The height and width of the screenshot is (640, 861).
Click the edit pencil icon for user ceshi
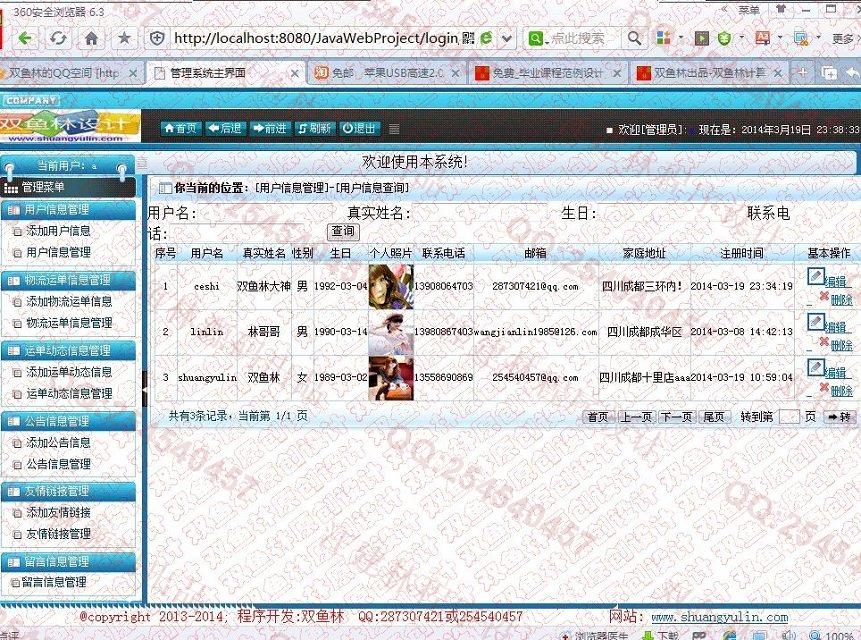[x=815, y=276]
